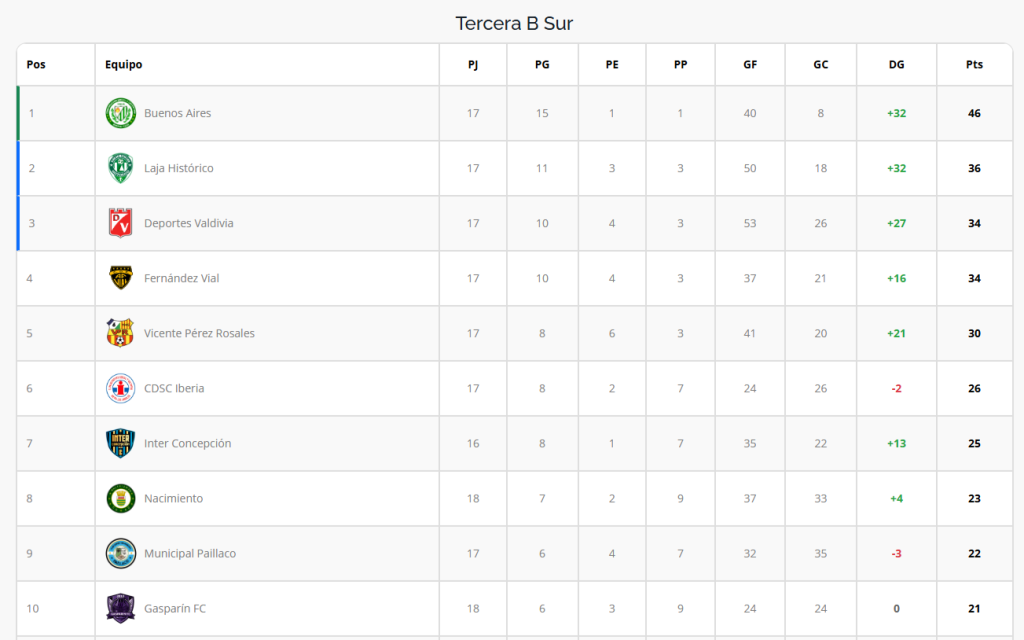Click the PJ column header
The width and height of the screenshot is (1024, 640).
coord(473,64)
